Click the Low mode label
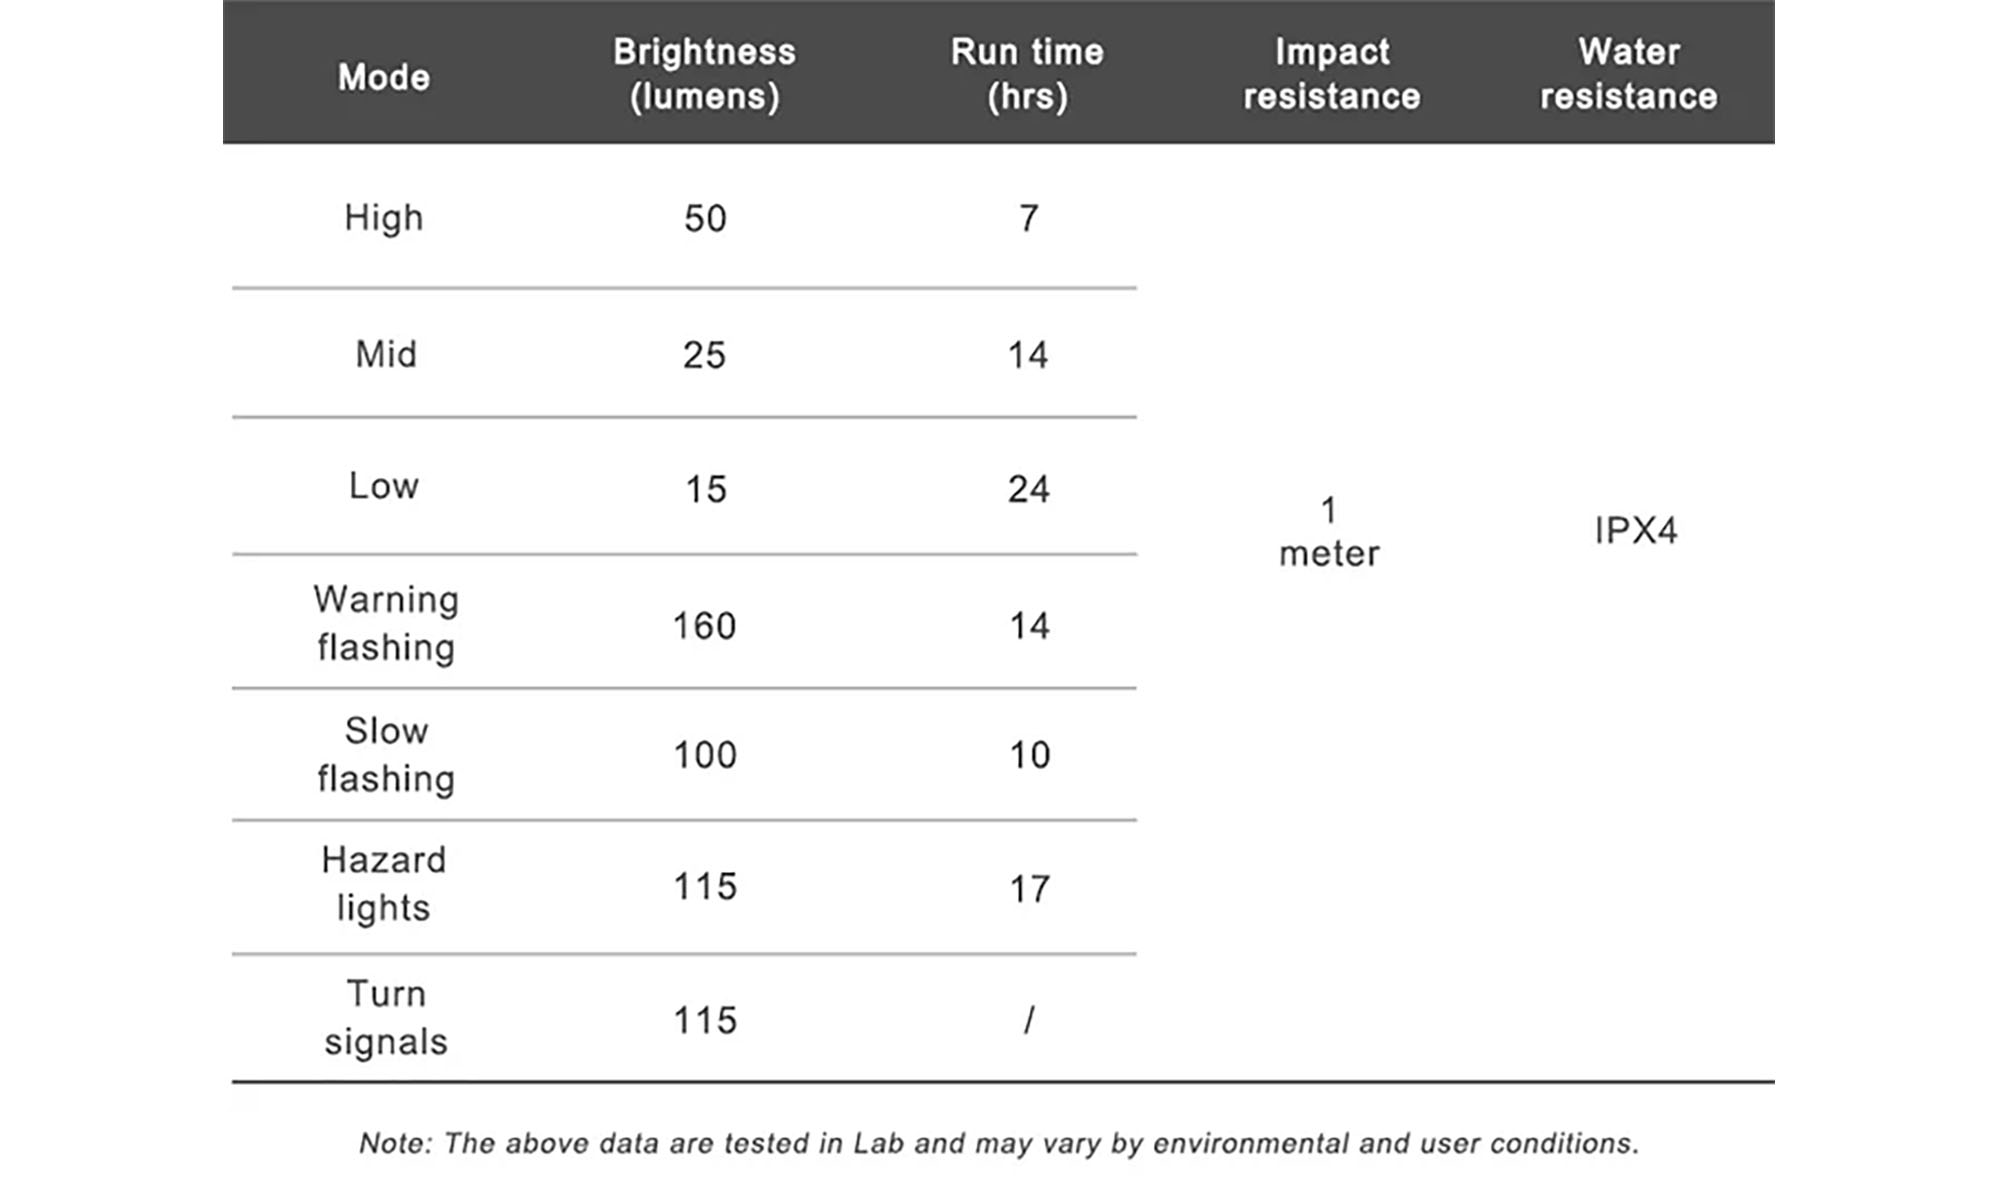The image size is (2000, 1200). point(384,486)
